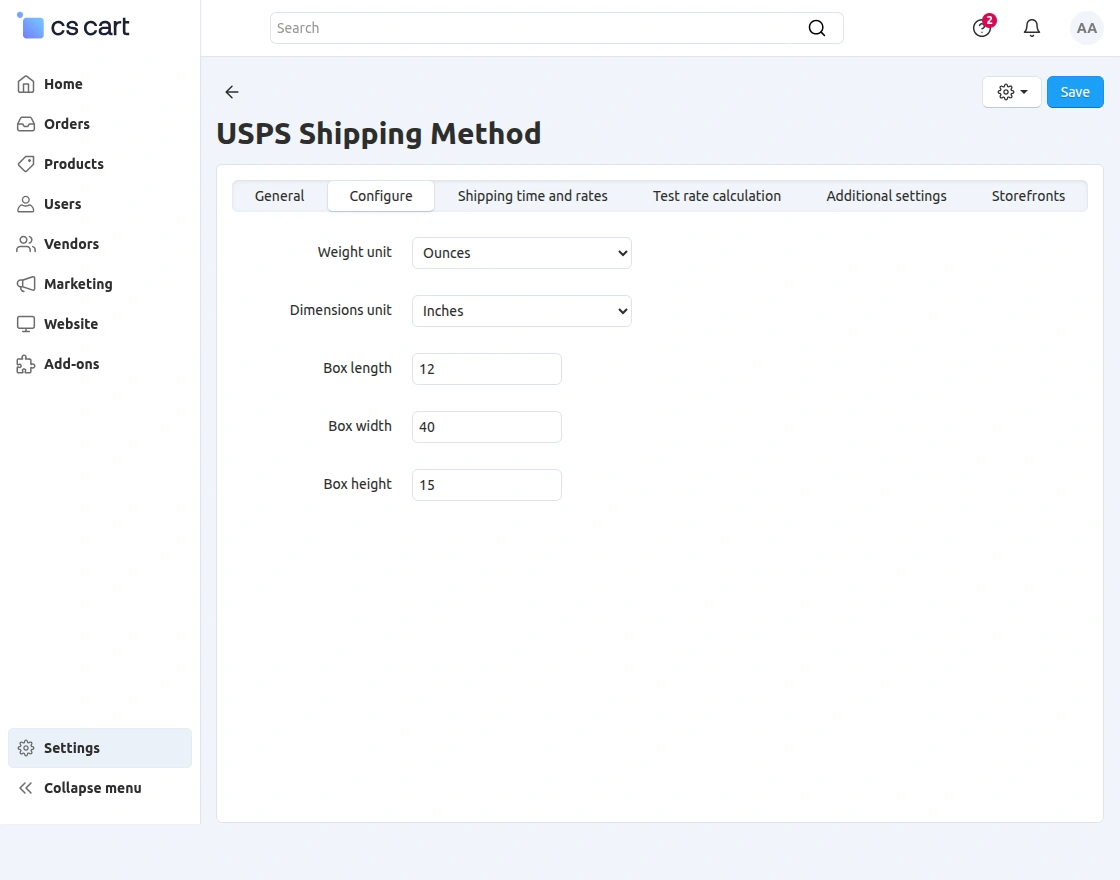The height and width of the screenshot is (880, 1120).
Task: Click the Weight unit label
Action: pos(354,252)
